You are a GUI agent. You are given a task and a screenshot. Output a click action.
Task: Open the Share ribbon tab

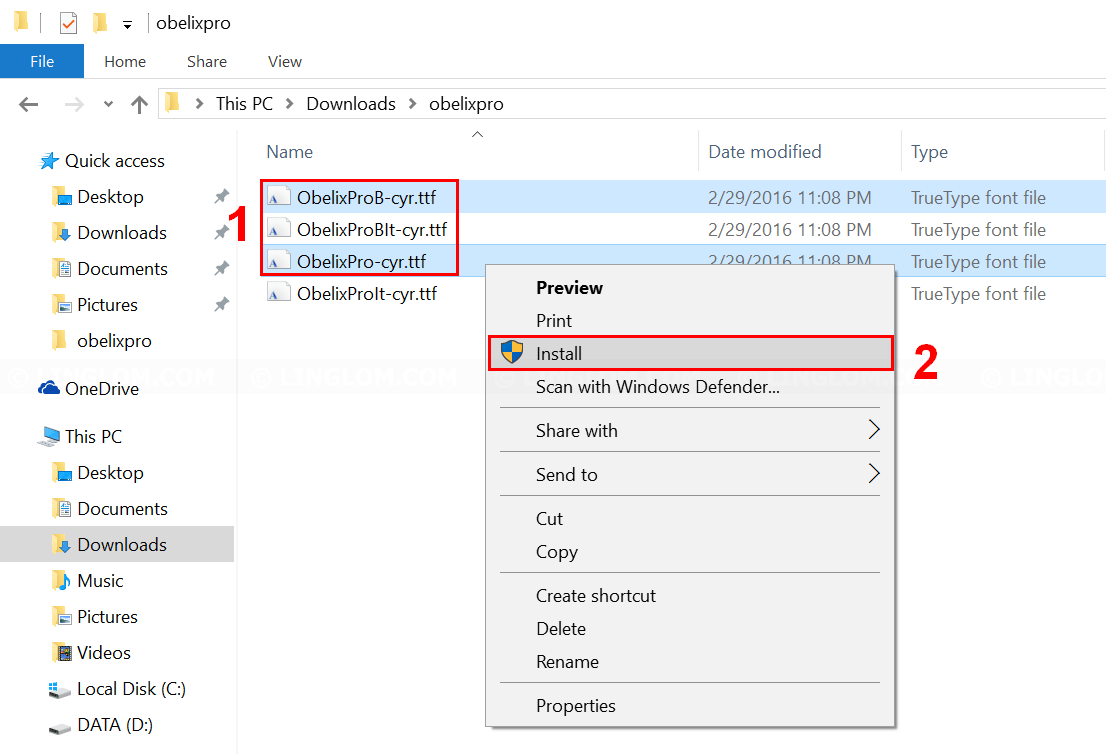[207, 61]
